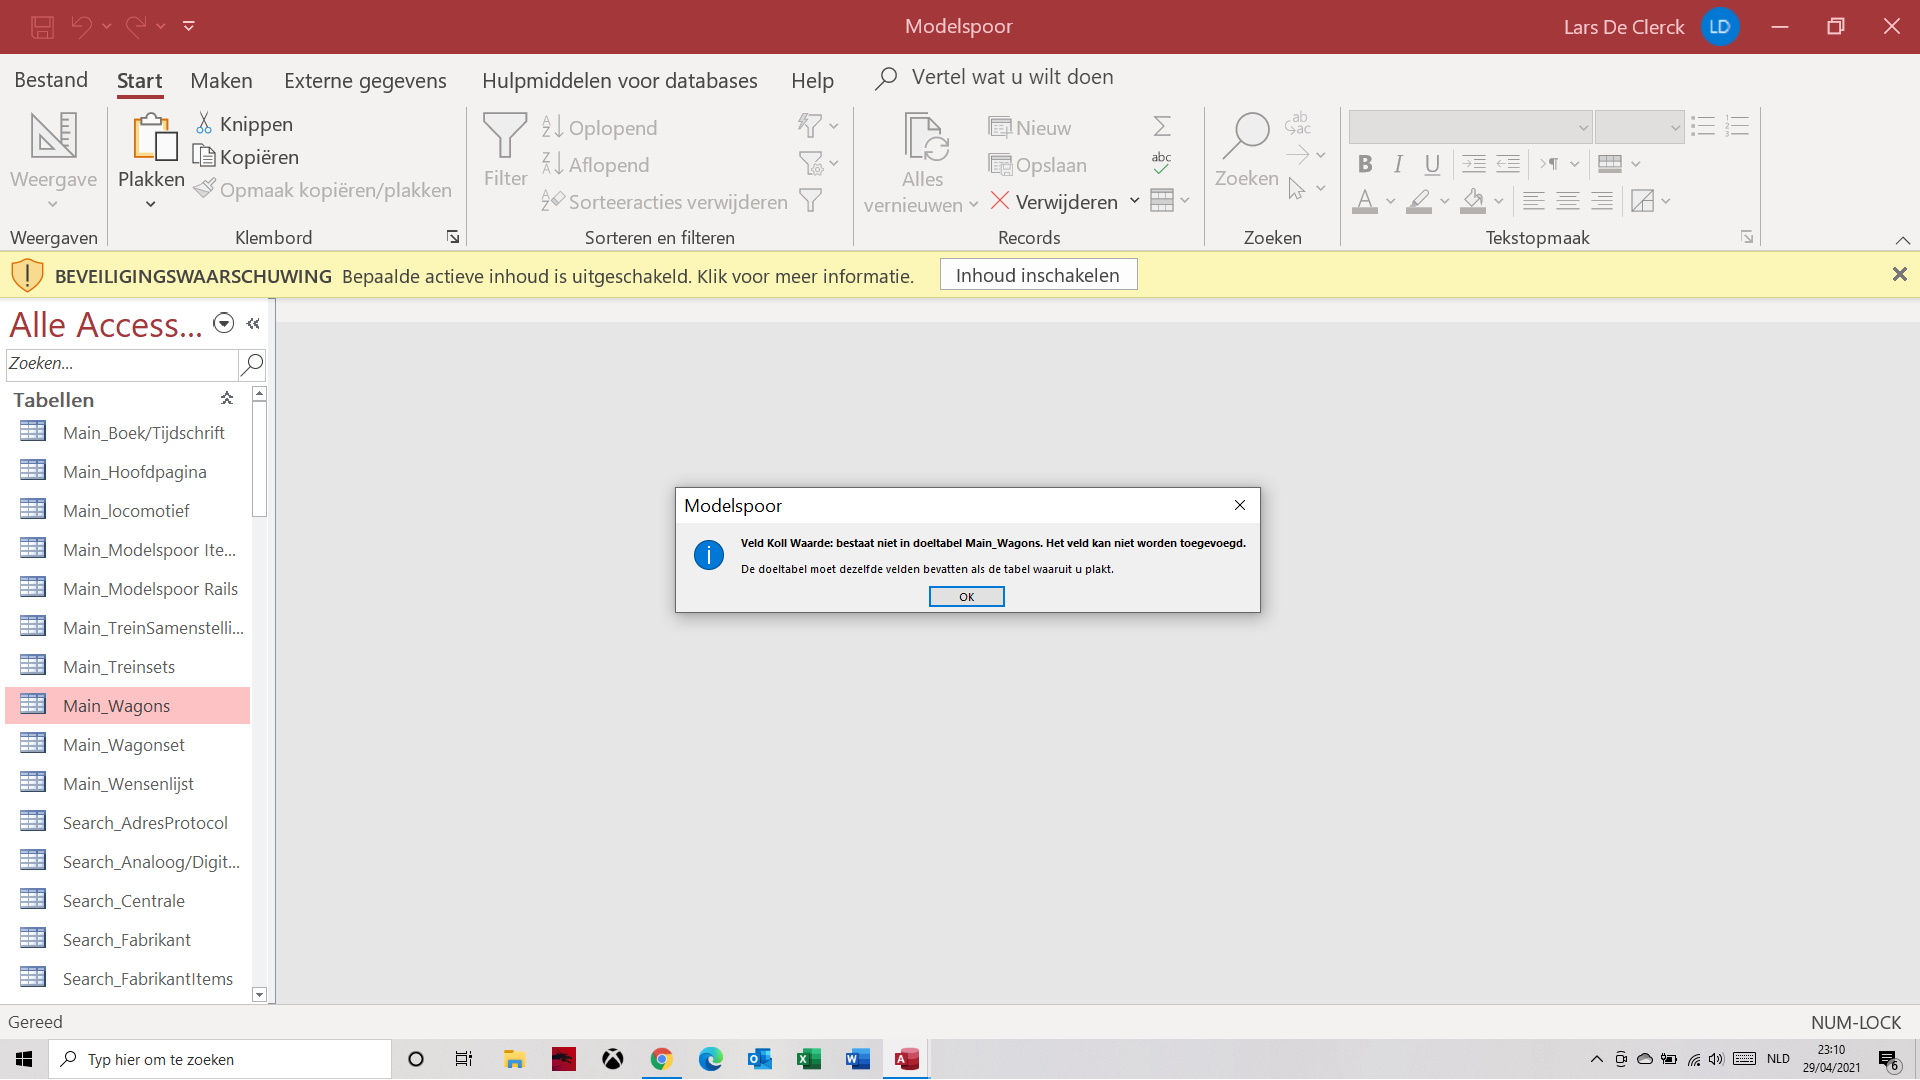The image size is (1920, 1080).
Task: Open the Bestand menu
Action: (51, 80)
